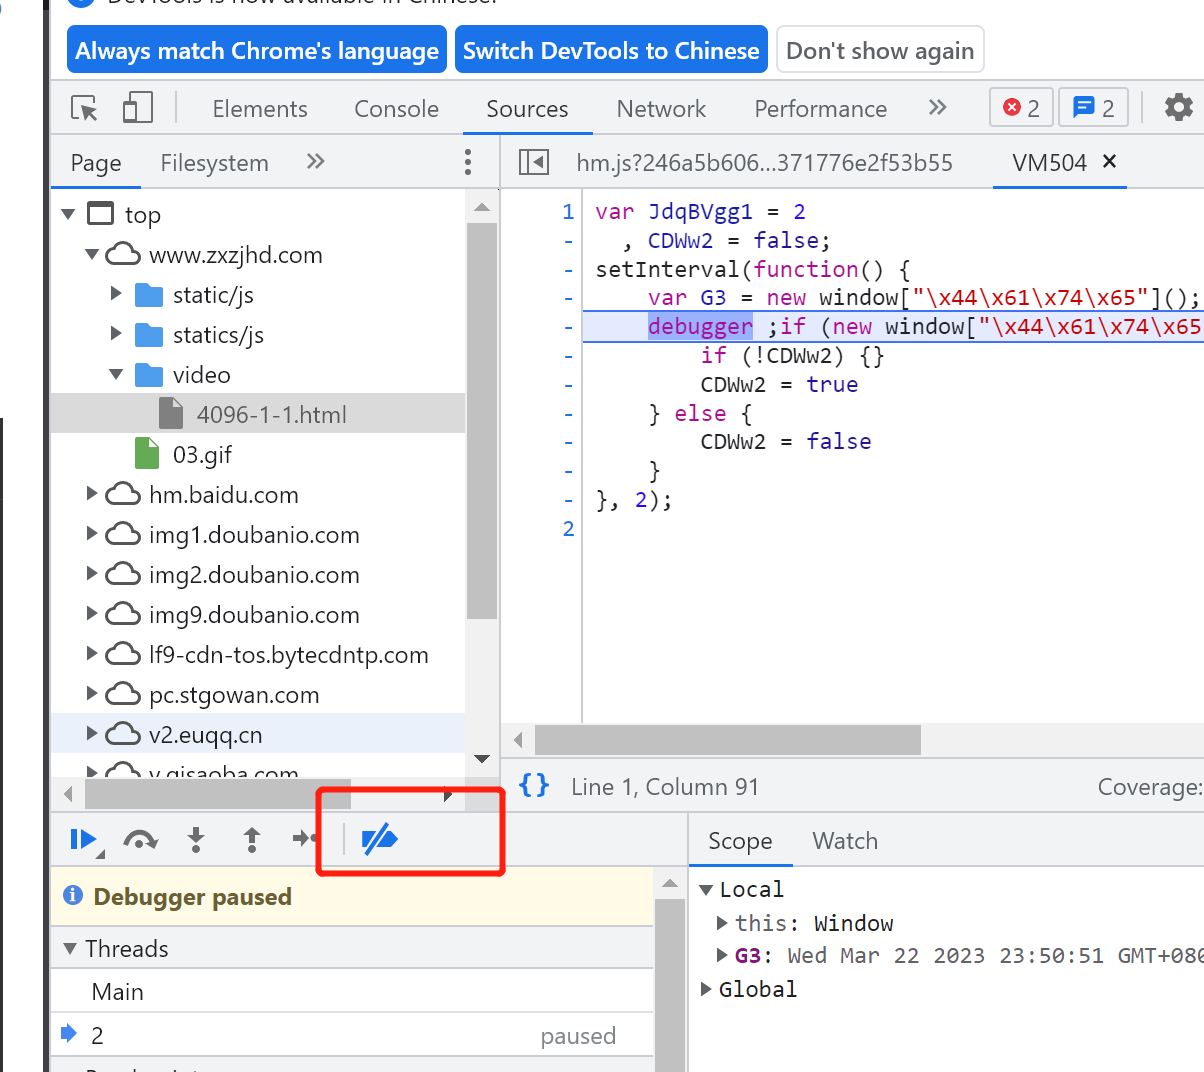The height and width of the screenshot is (1072, 1204).
Task: Expand the G3 date variable
Action: [722, 955]
